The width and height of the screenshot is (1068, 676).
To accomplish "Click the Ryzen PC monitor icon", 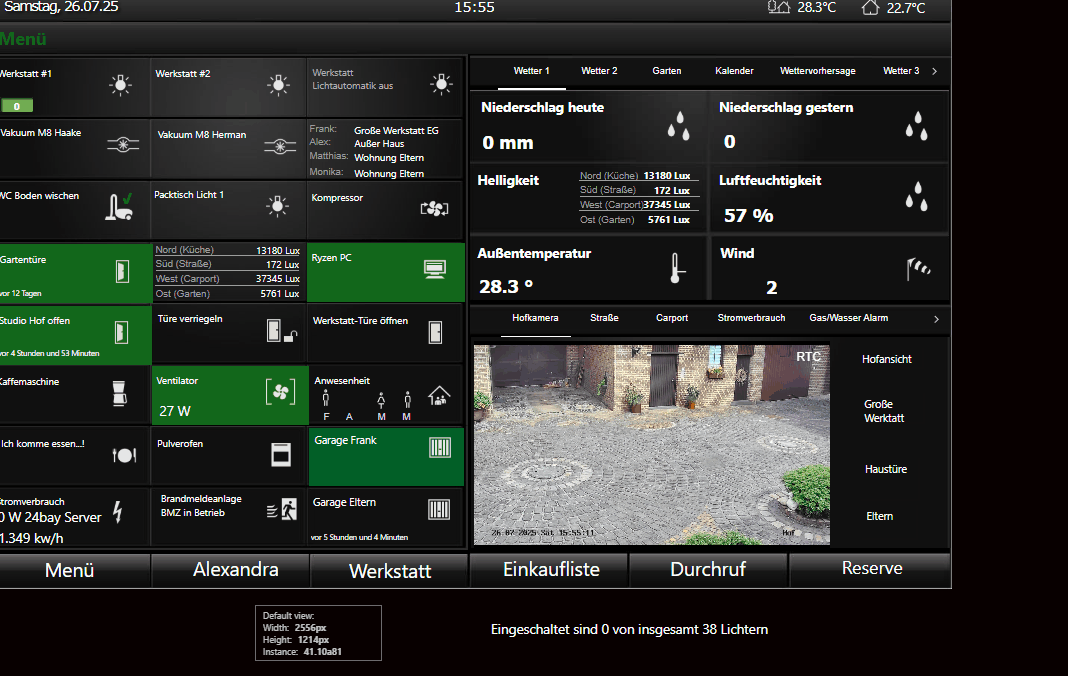I will click(x=435, y=269).
